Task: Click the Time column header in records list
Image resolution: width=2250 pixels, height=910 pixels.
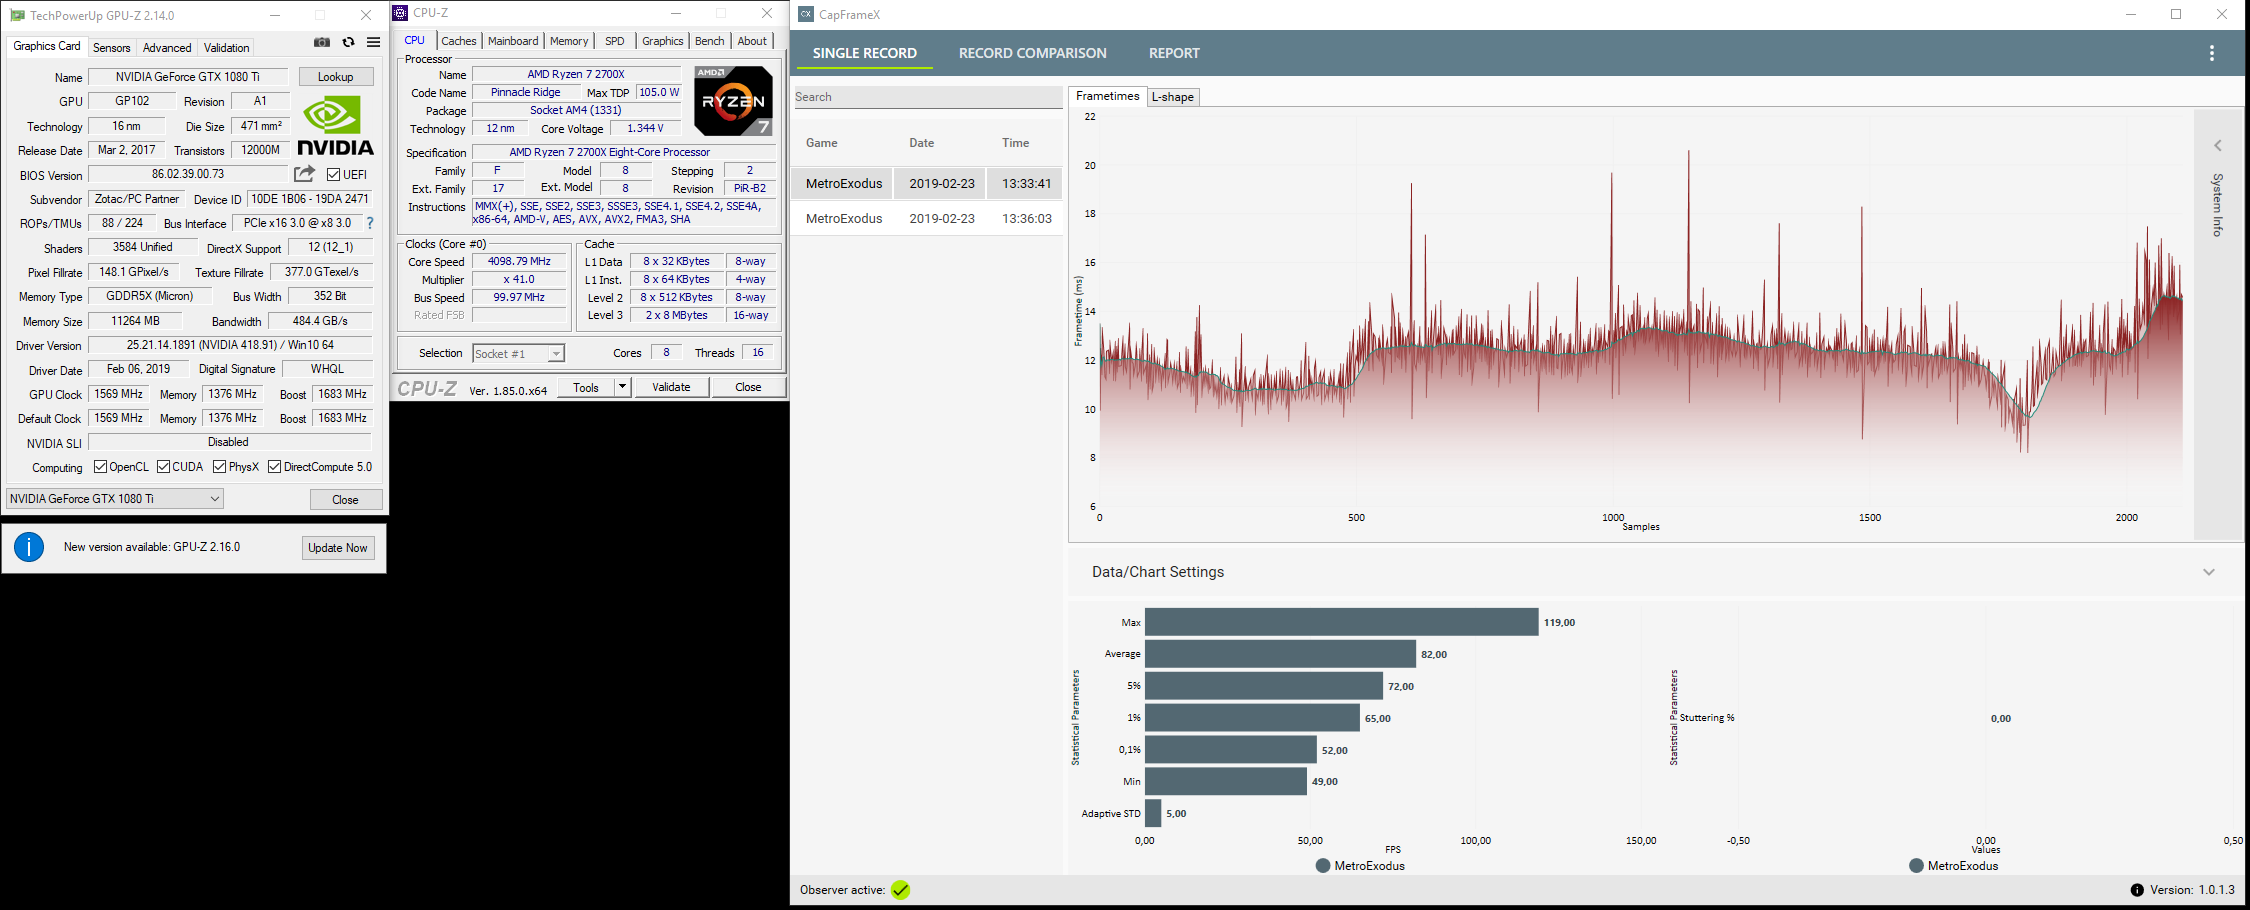Action: [1016, 143]
